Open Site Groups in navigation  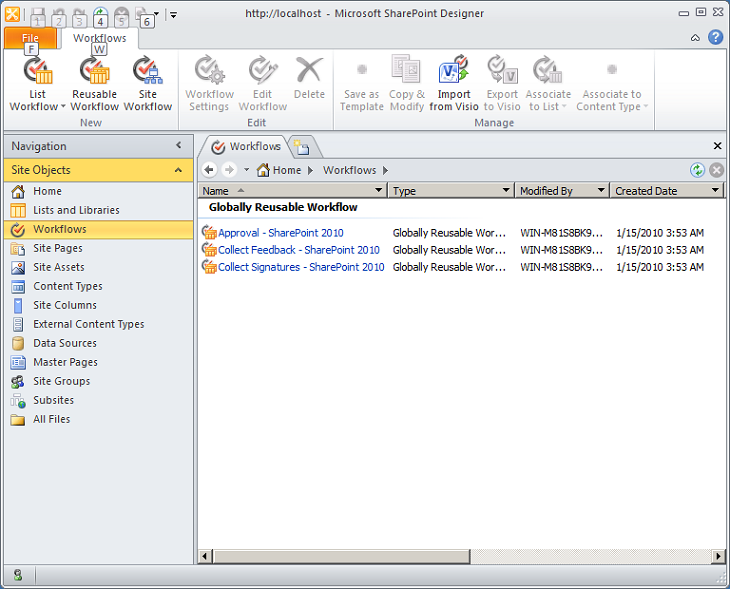98,381
